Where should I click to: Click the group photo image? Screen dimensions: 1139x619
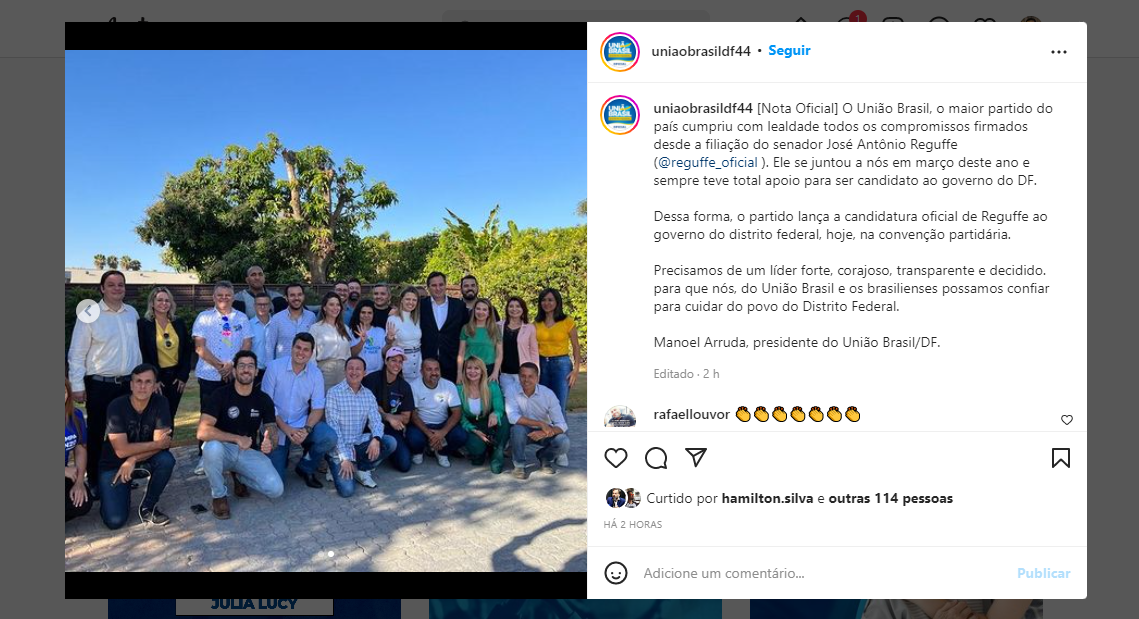pyautogui.click(x=325, y=311)
